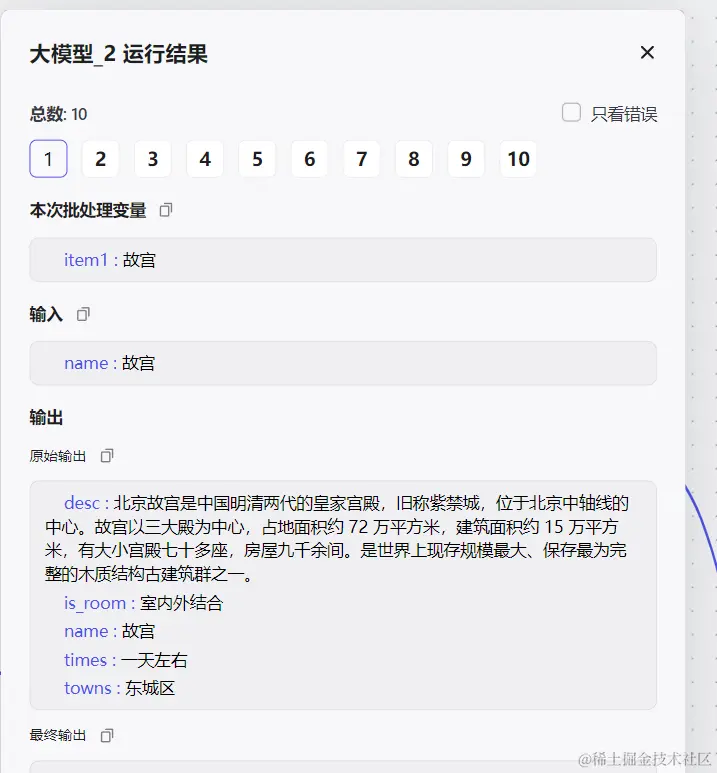This screenshot has width=717, height=773.
Task: Copy the 原始输出 content
Action: coord(107,456)
